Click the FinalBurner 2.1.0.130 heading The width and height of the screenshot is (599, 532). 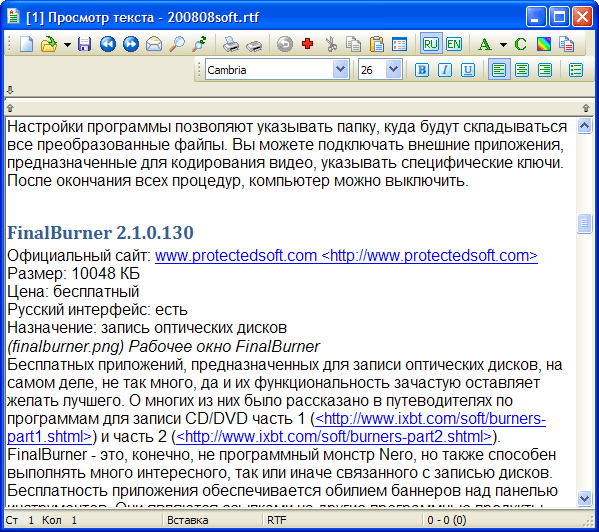click(x=100, y=233)
